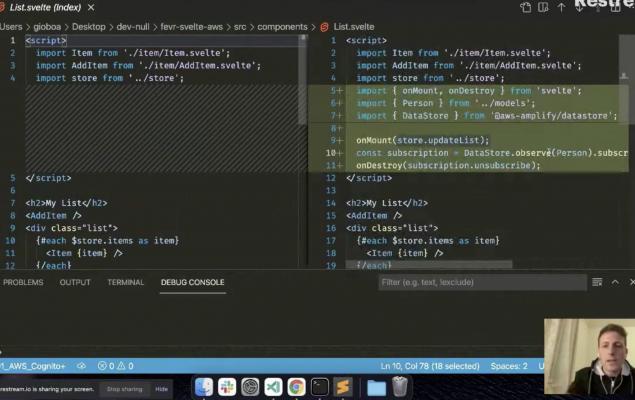Click the cloud sync icon in status bar
Image resolution: width=635 pixels, height=400 pixels.
coord(81,366)
